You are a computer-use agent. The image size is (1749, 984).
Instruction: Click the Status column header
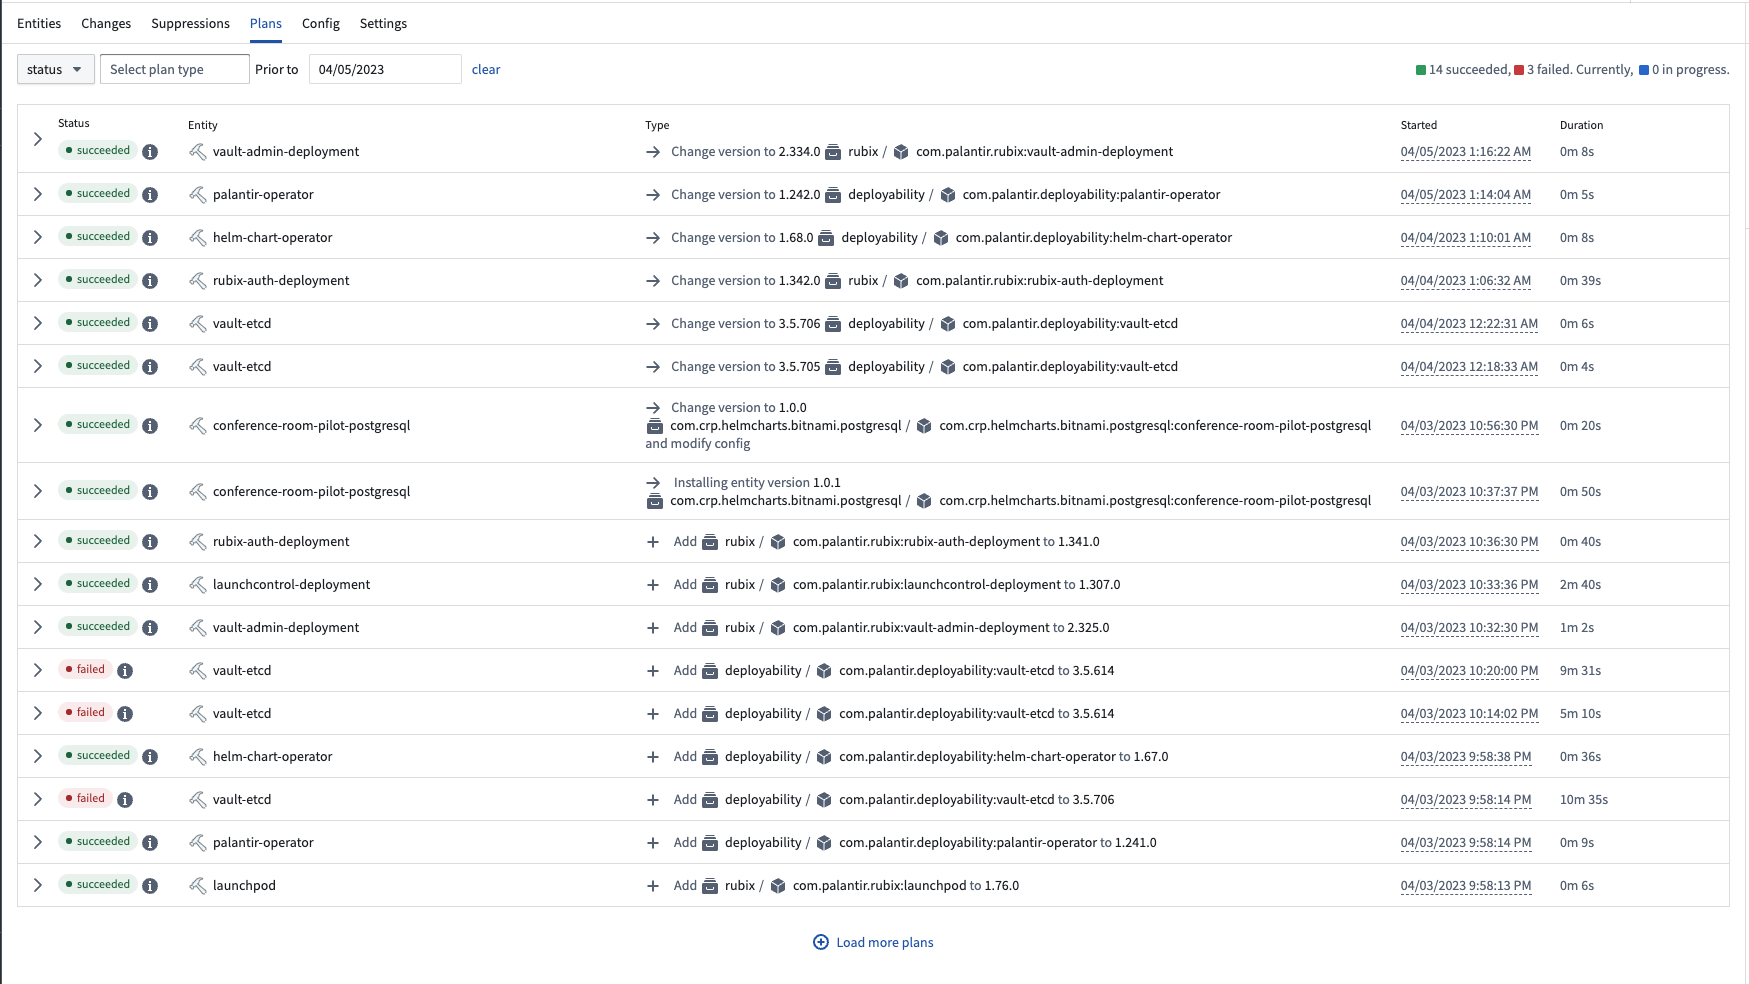point(74,123)
